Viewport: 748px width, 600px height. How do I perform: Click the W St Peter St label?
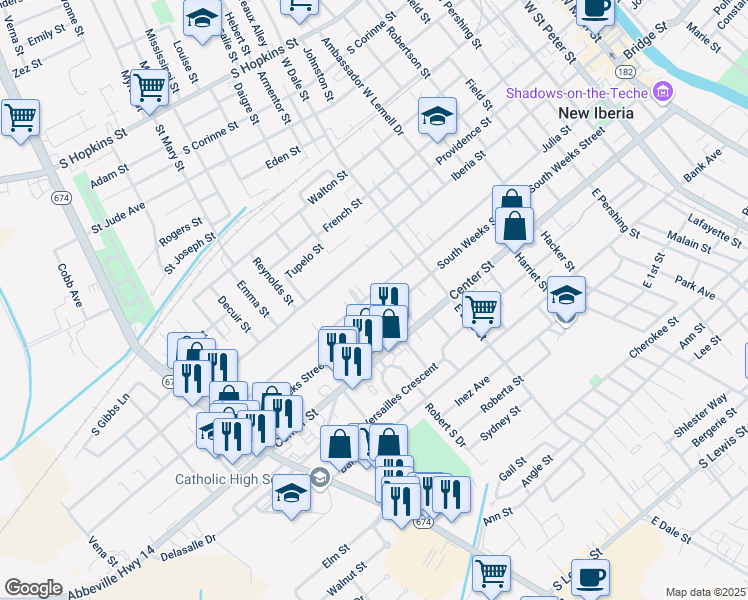[x=550, y=32]
